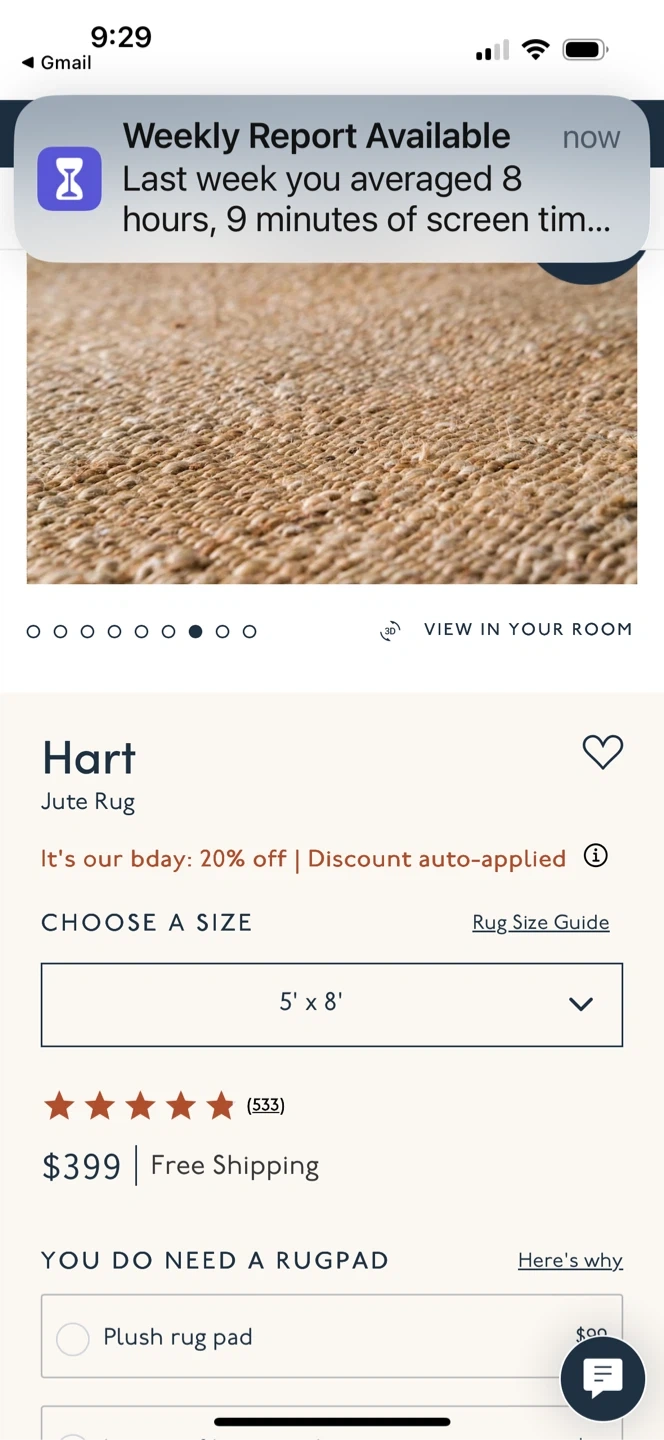664x1440 pixels.
Task: Tap the Screen Time hourglass notification icon
Action: coord(69,179)
